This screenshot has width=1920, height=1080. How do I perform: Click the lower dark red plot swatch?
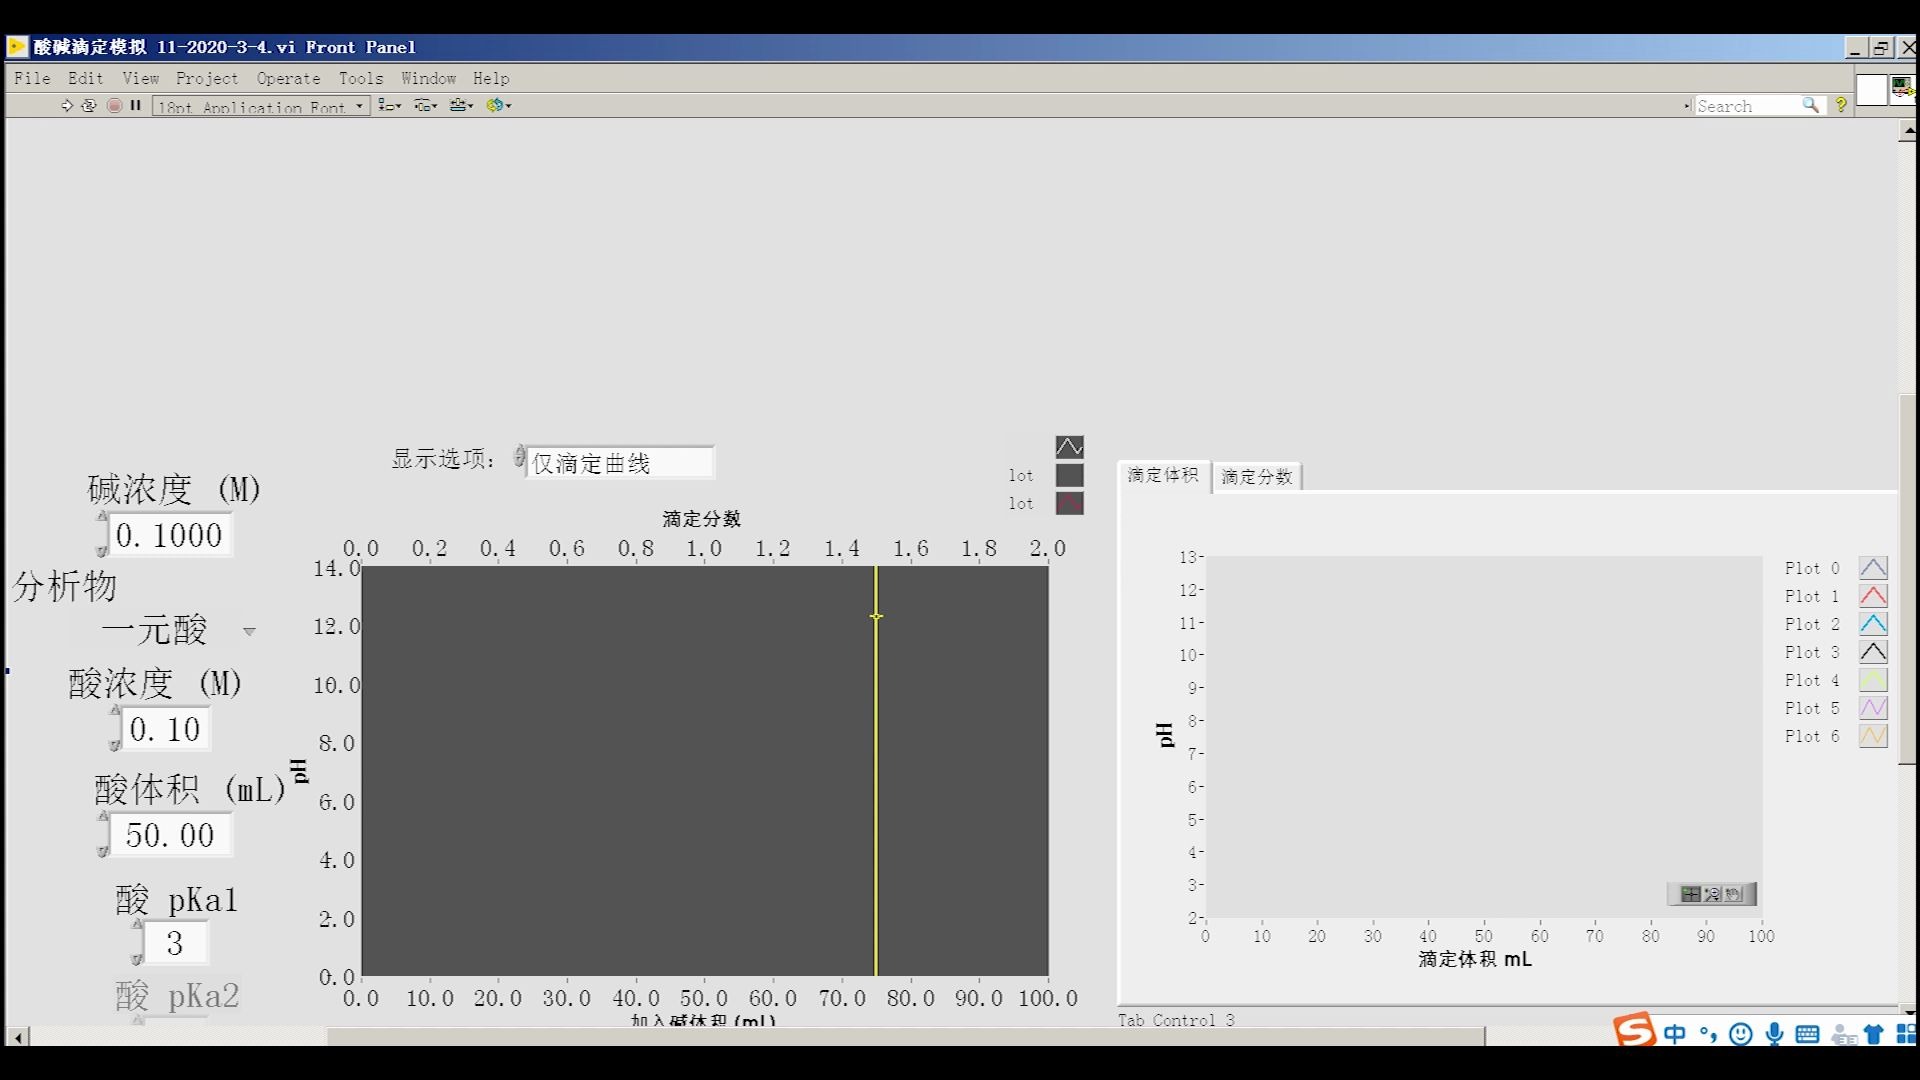pos(1069,503)
